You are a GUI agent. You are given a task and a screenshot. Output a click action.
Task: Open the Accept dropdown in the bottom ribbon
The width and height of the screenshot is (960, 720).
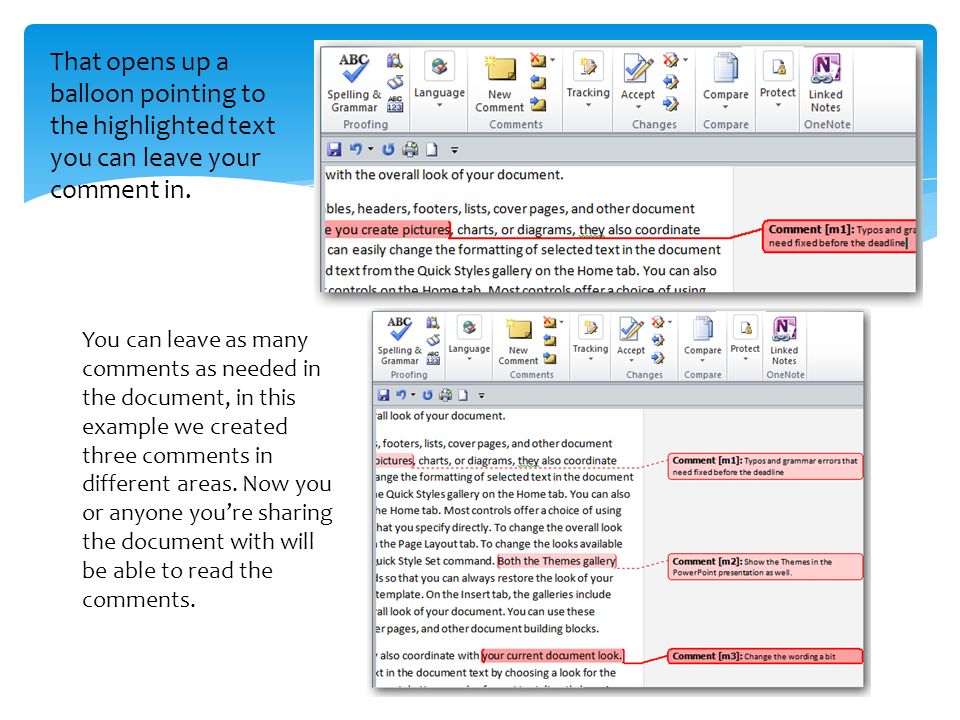pos(631,360)
